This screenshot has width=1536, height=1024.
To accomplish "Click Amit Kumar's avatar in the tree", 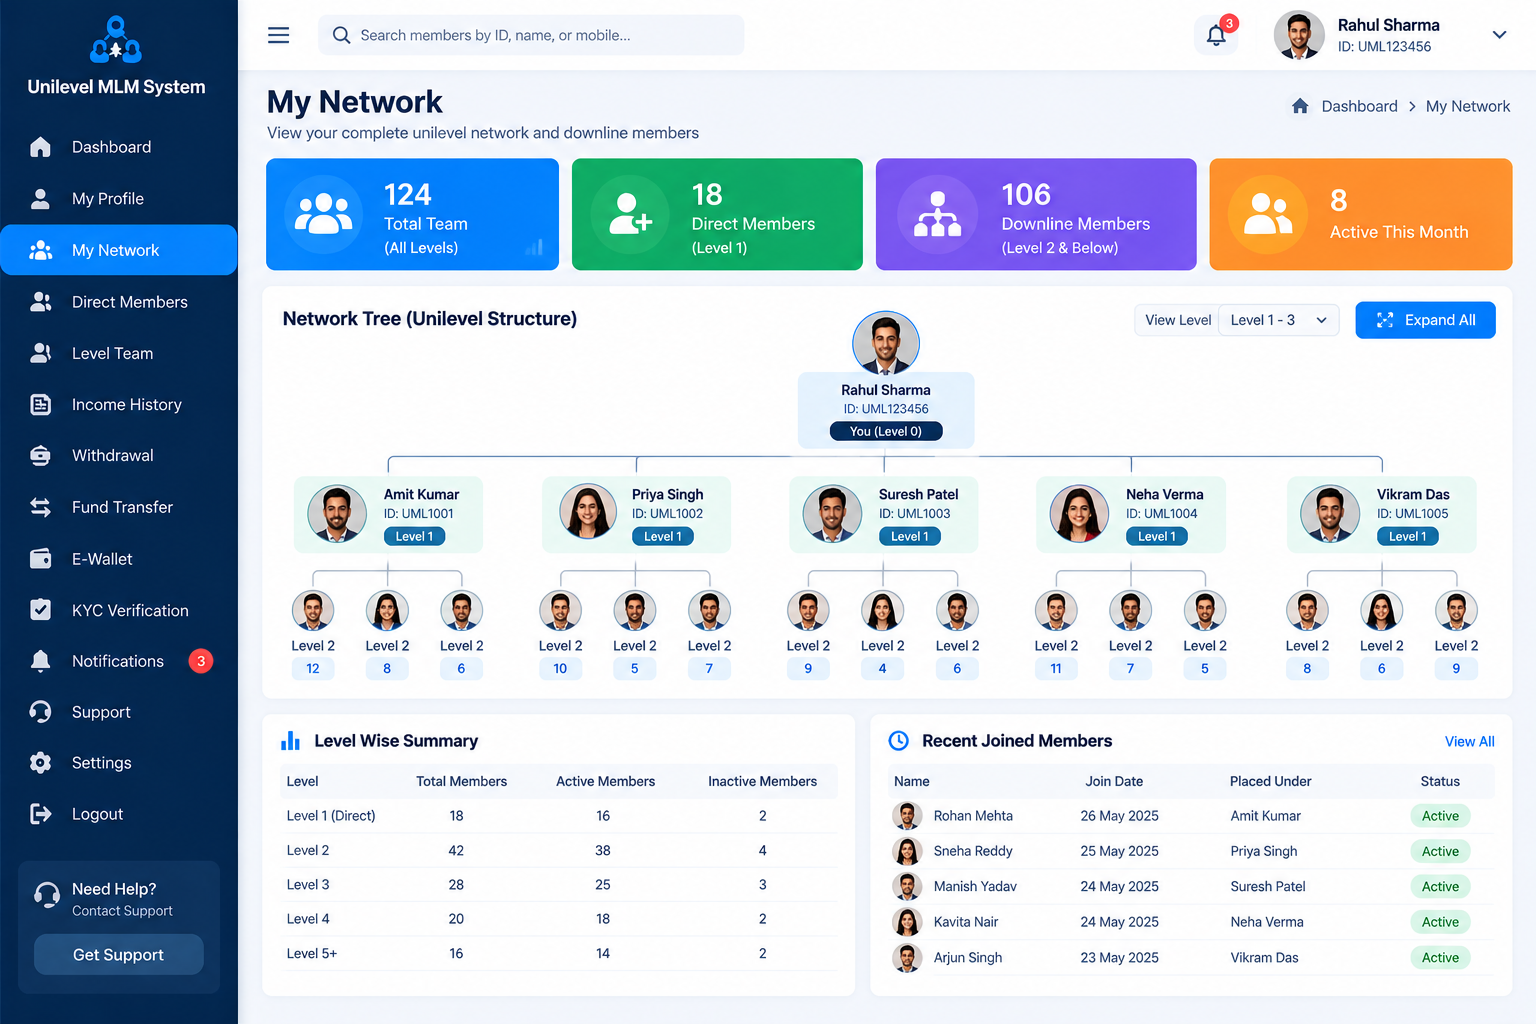I will pyautogui.click(x=337, y=514).
